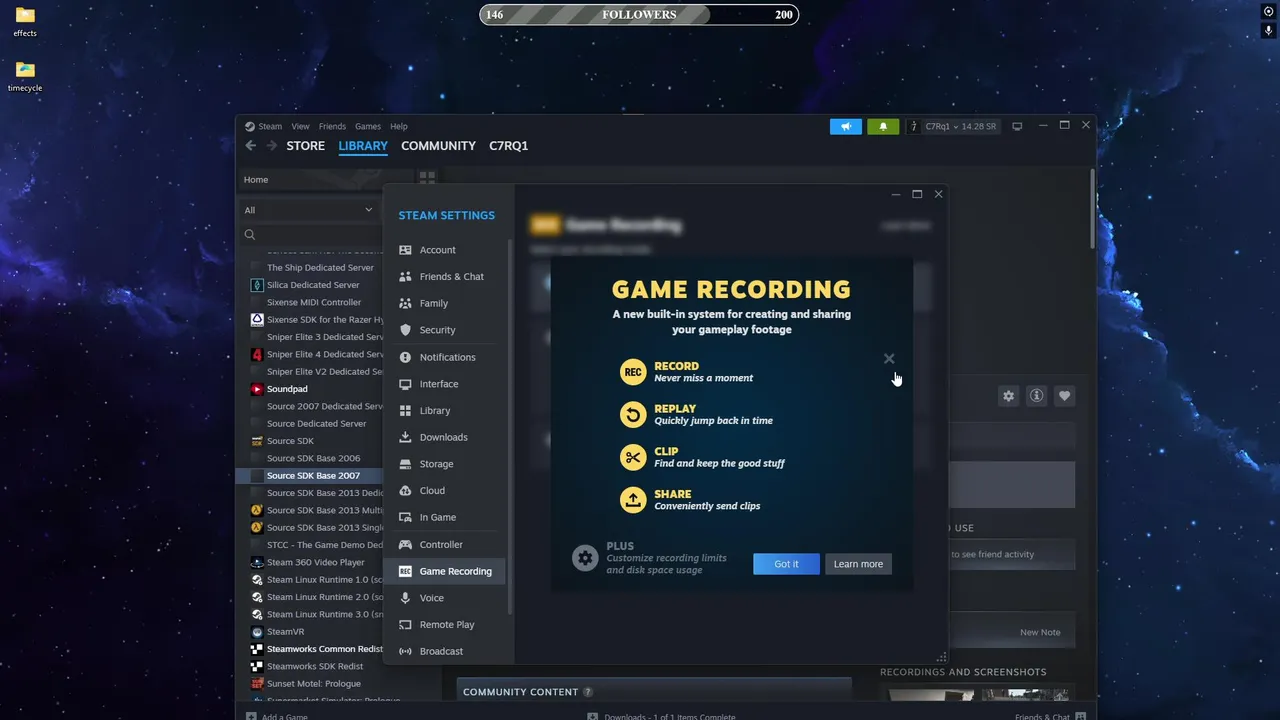
Task: Click the Got it button
Action: coord(786,564)
